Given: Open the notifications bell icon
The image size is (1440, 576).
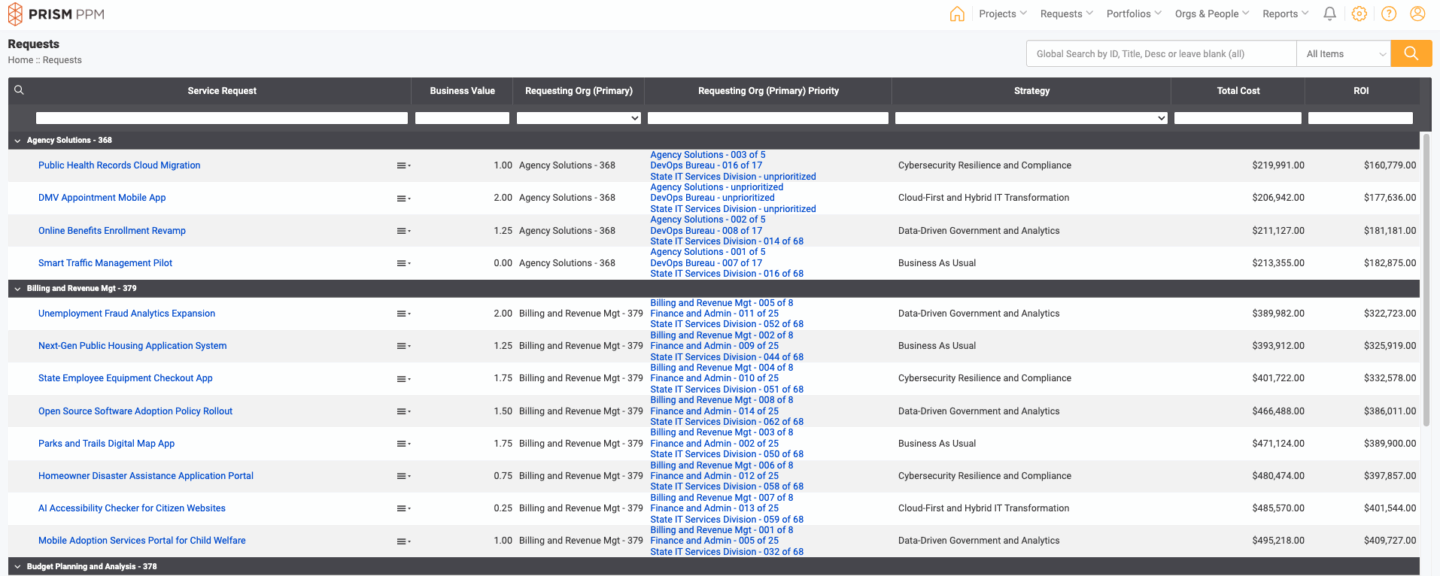Looking at the screenshot, I should pos(1329,14).
